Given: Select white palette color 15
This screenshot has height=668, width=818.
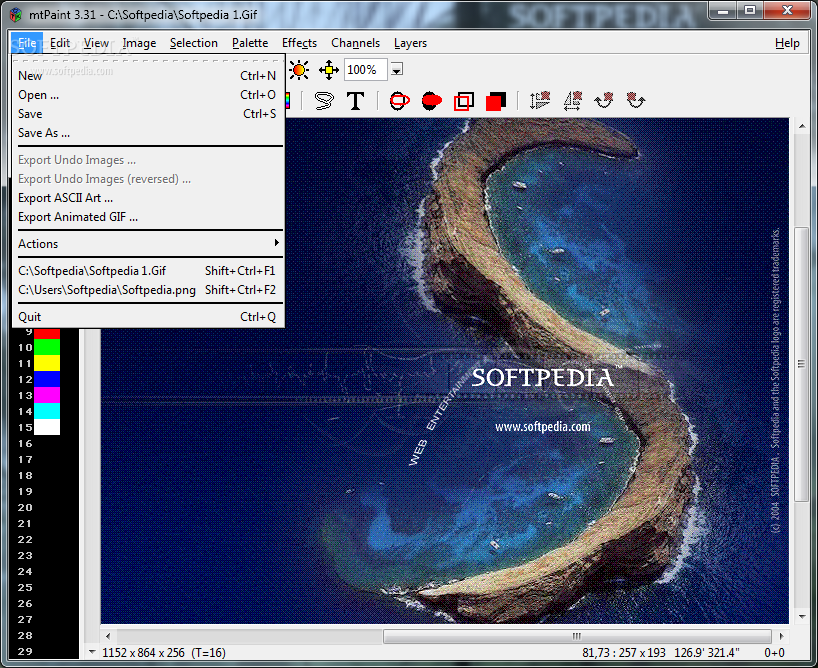Looking at the screenshot, I should (x=47, y=427).
